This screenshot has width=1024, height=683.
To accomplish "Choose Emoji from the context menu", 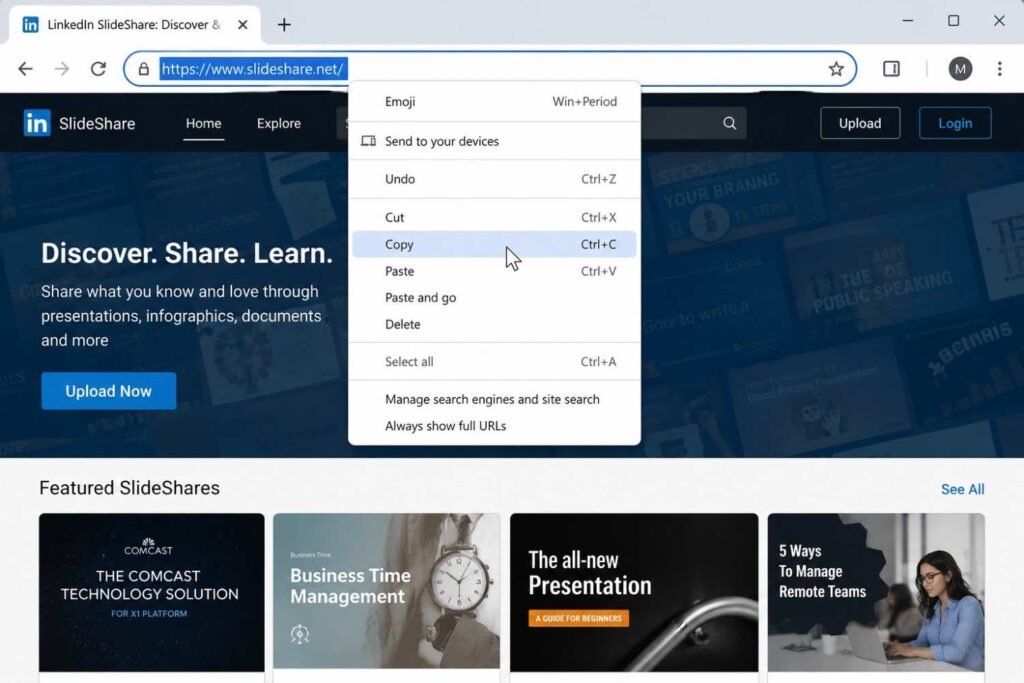I will 494,101.
